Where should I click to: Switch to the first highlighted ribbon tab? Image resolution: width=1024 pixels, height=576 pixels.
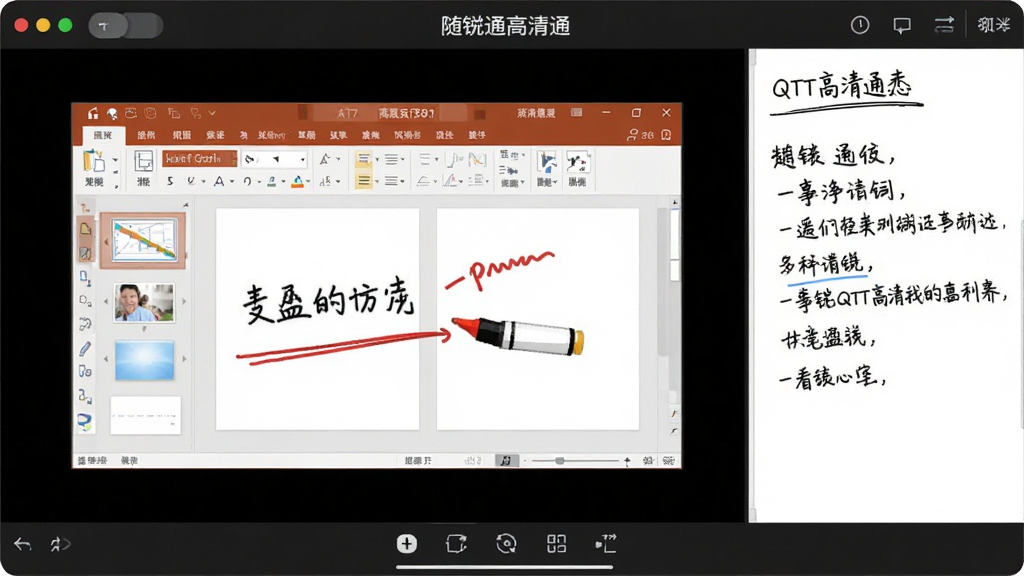[x=103, y=135]
